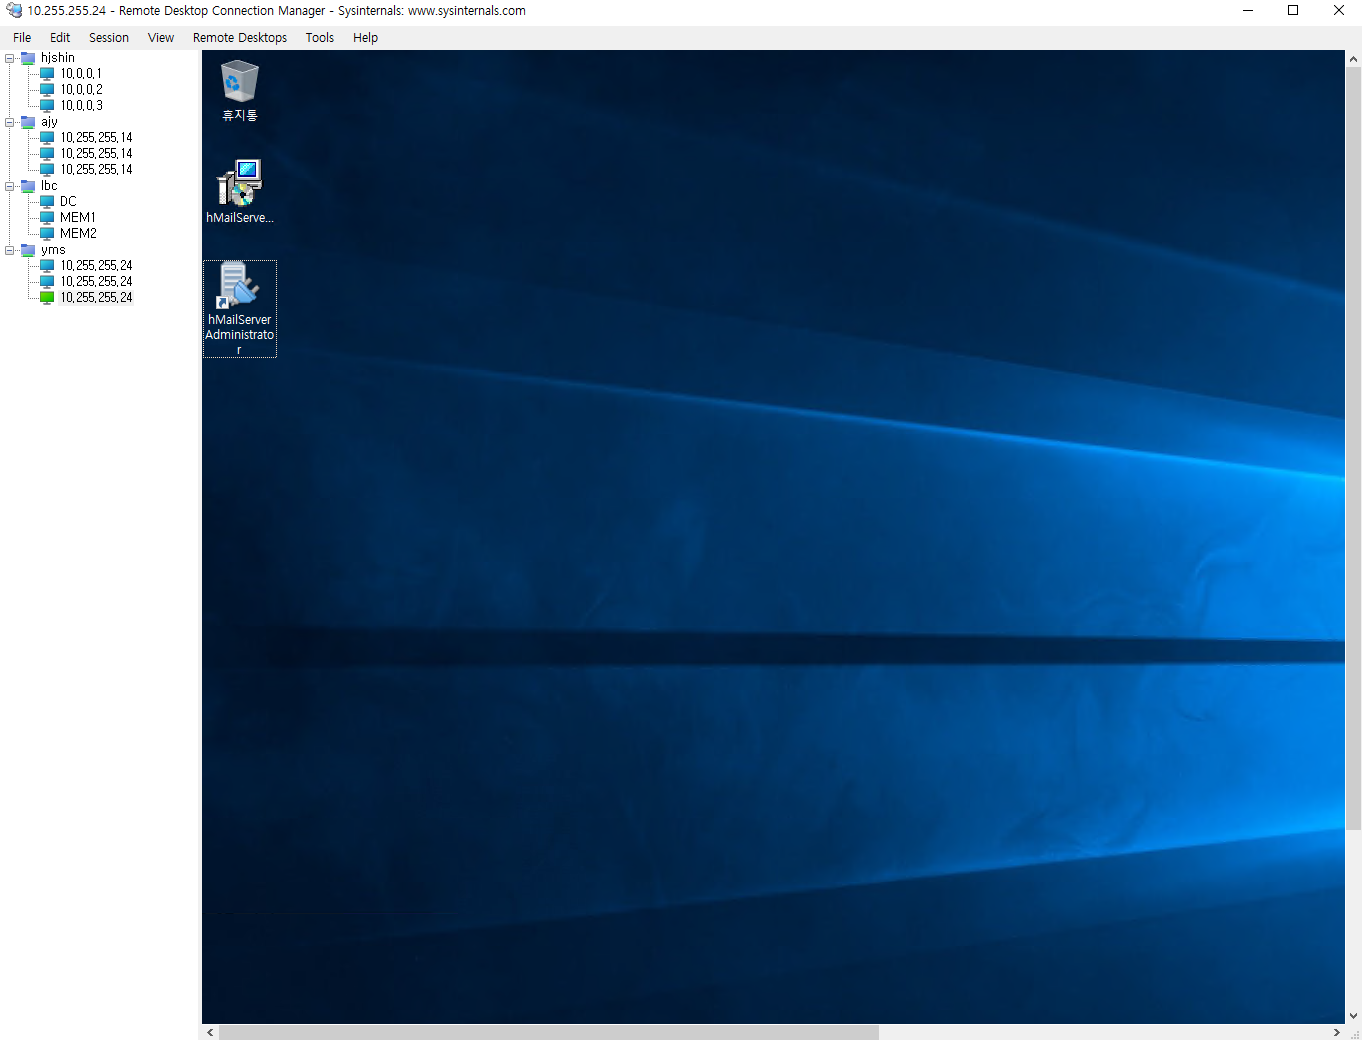
Task: Select the MEM2 server label
Action: pyautogui.click(x=78, y=234)
